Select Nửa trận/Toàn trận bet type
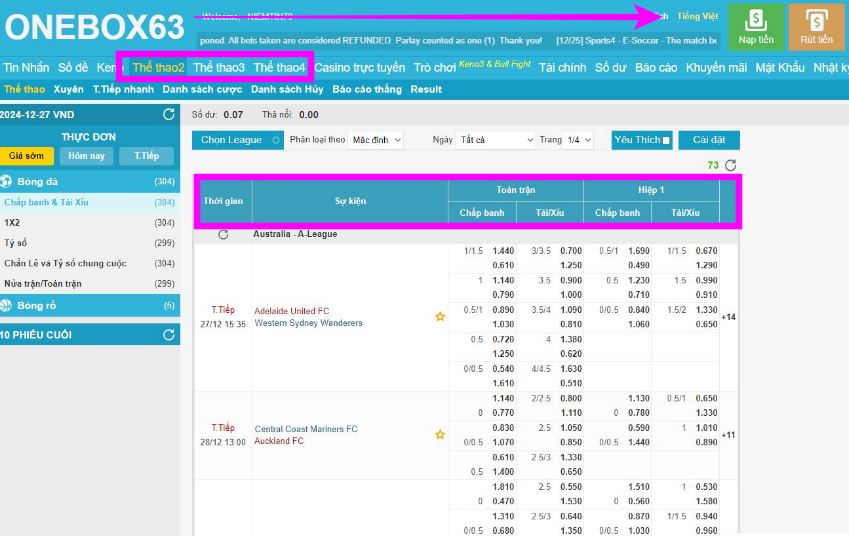Screen dimensions: 849x536 (x=90, y=284)
